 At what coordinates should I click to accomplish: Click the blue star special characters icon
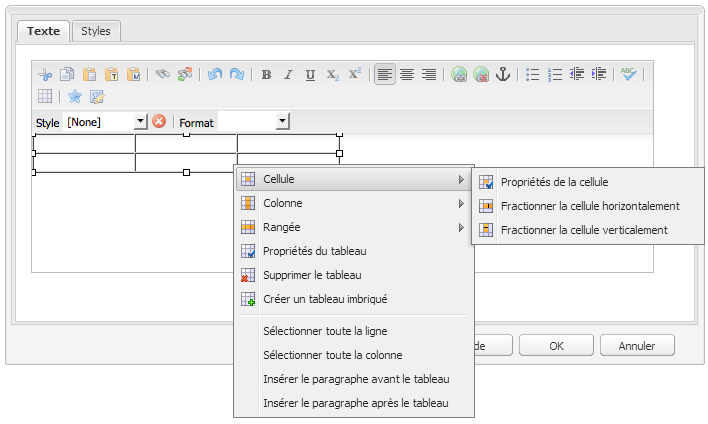tap(75, 96)
